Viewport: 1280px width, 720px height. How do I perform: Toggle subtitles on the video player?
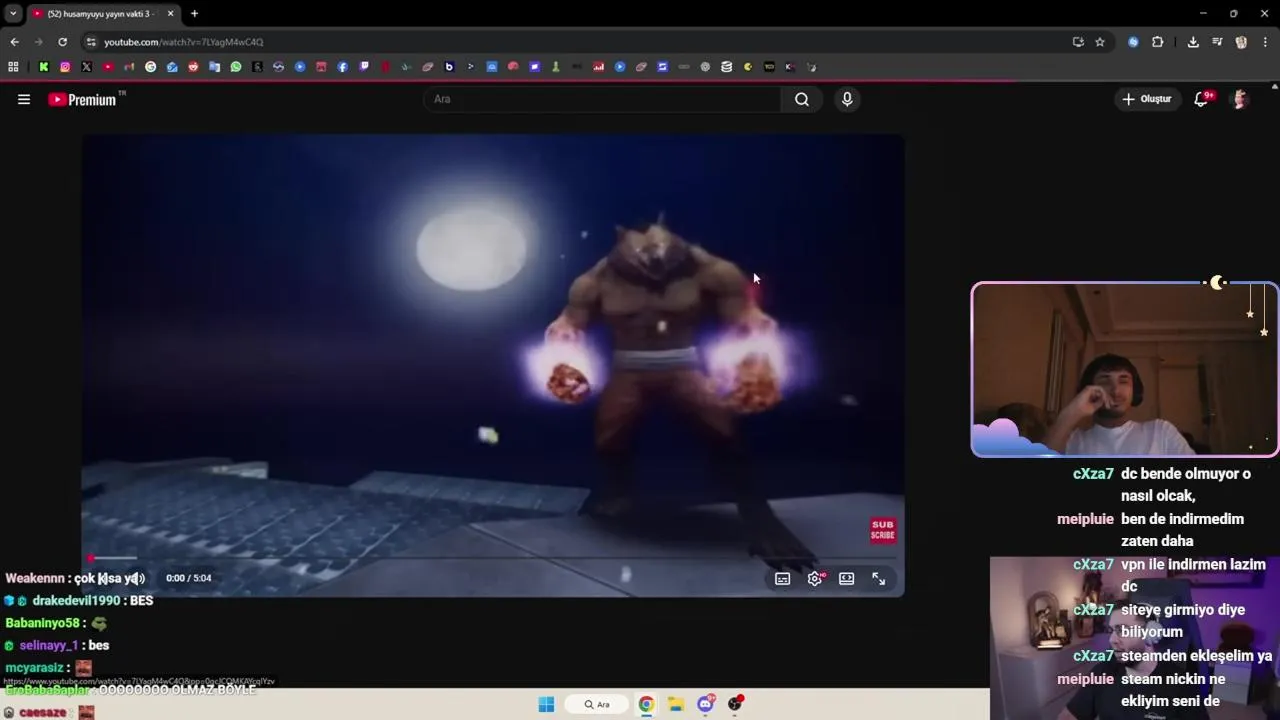point(782,578)
